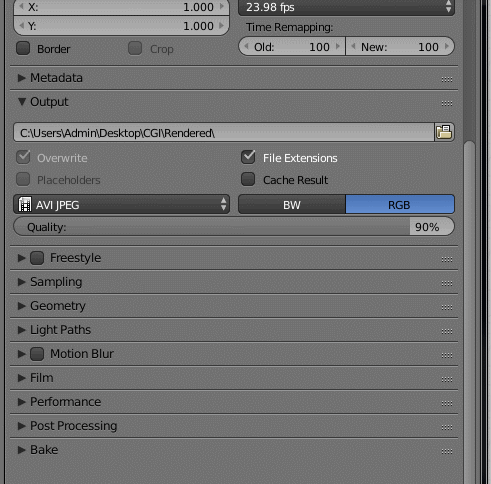Viewport: 491px width, 484px height.
Task: Increase Old remapping value with right arrow
Action: [338, 46]
